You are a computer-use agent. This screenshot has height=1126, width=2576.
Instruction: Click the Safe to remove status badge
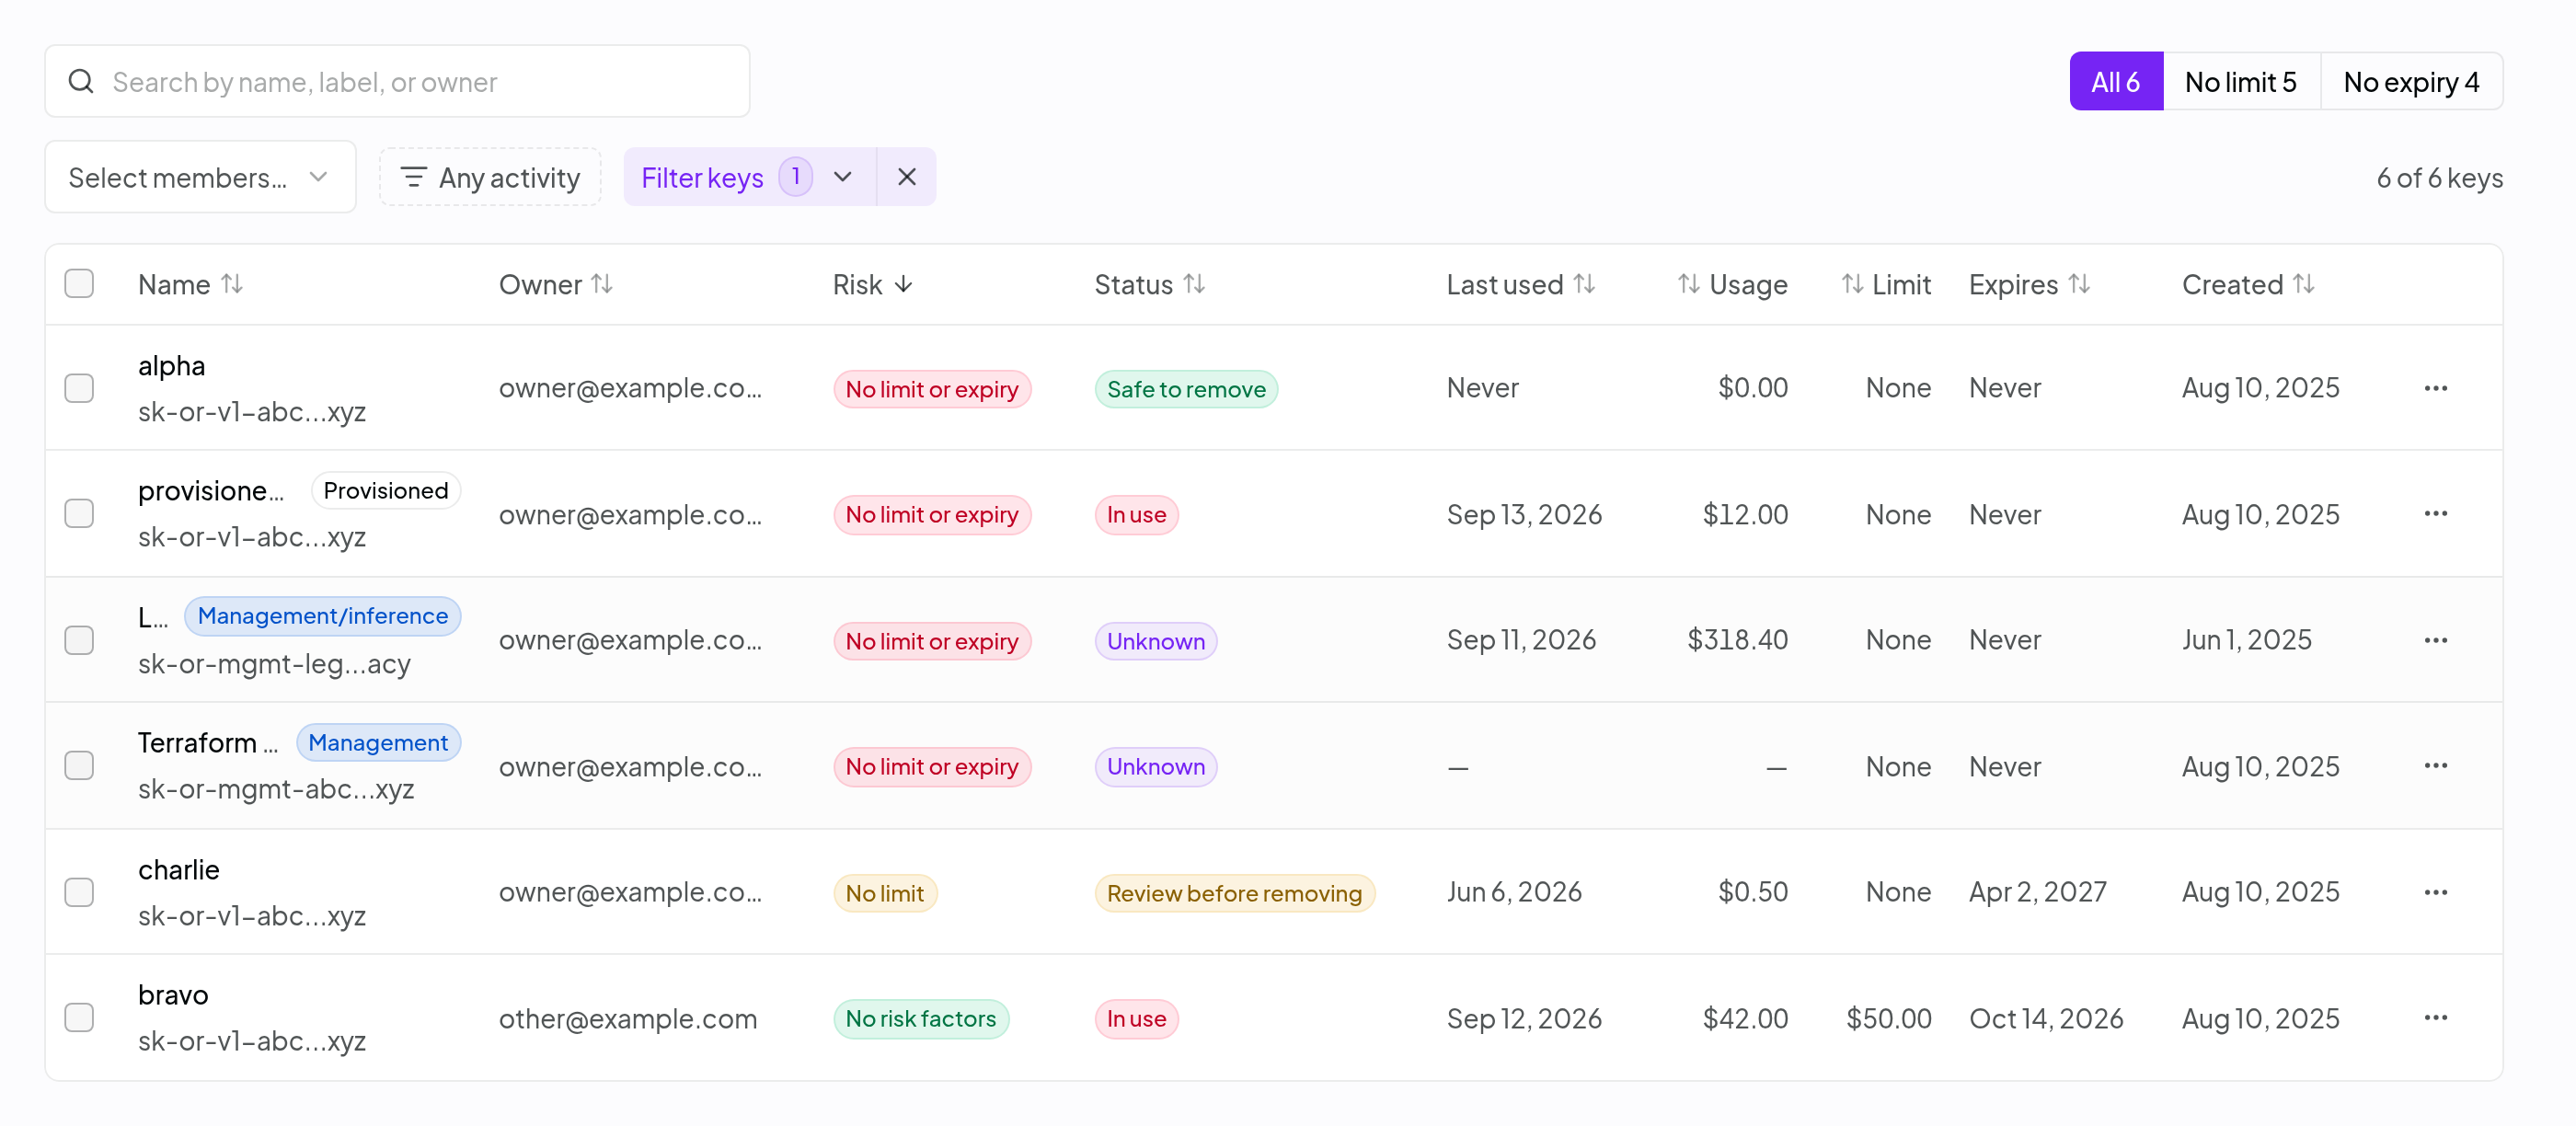[x=1186, y=389]
